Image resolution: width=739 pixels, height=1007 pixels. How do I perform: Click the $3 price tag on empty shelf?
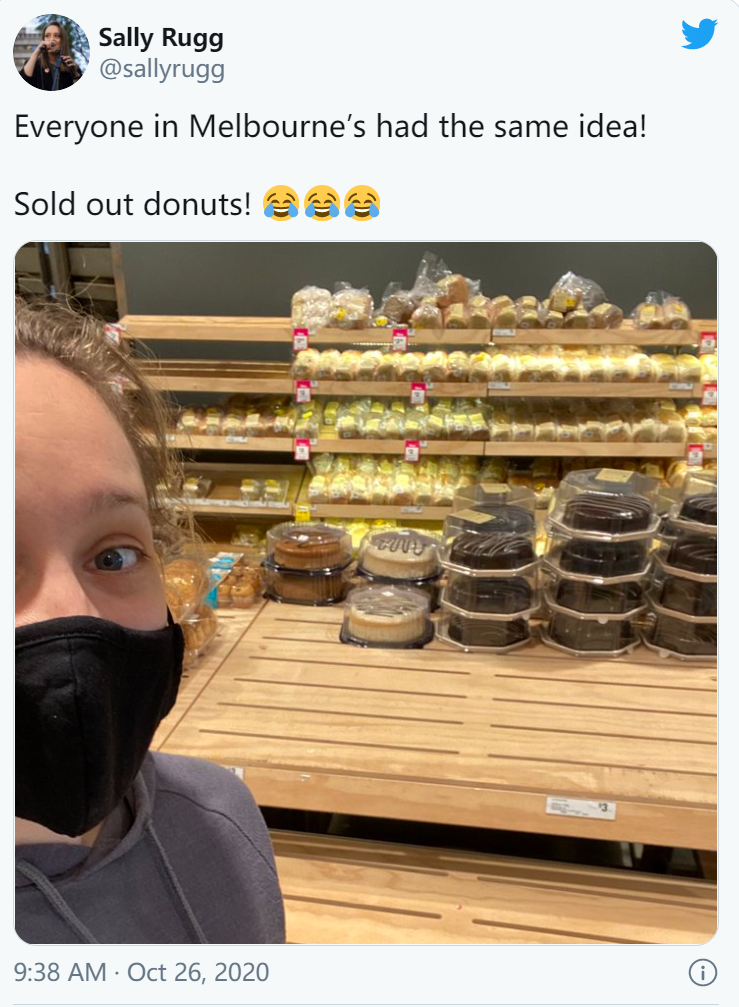581,806
